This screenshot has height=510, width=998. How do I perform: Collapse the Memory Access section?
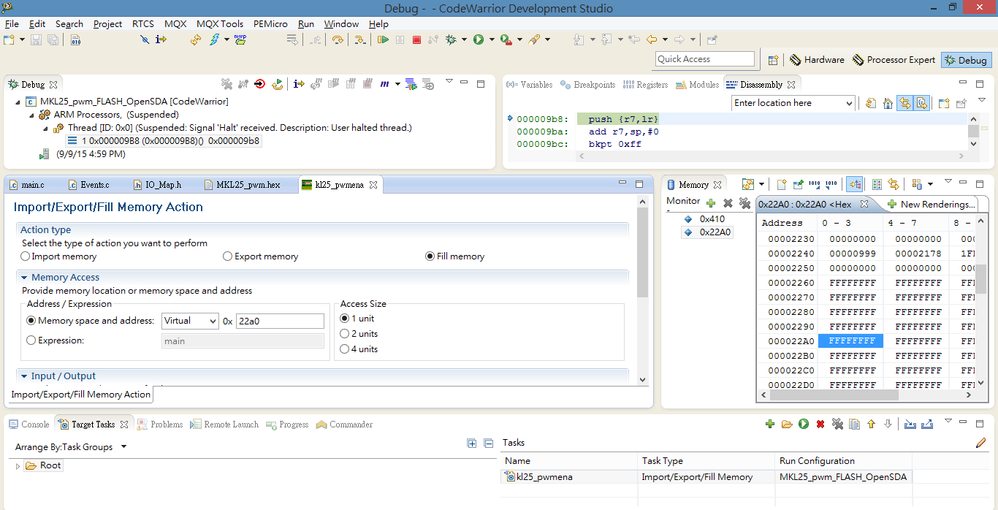24,278
